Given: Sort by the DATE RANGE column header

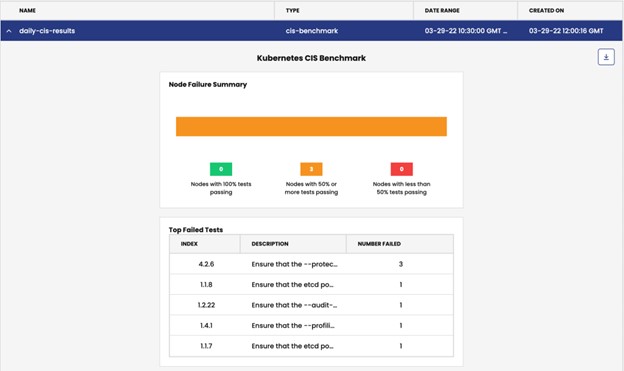Looking at the screenshot, I should (x=442, y=10).
